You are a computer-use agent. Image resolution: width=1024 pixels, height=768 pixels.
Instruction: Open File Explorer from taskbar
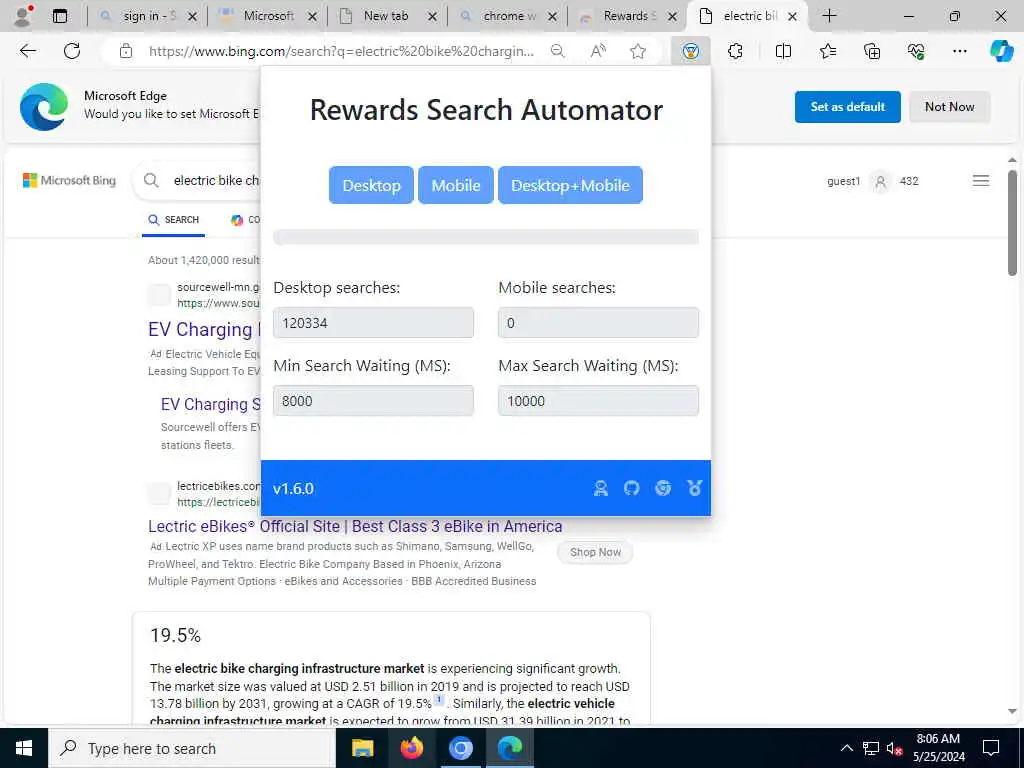coord(362,748)
